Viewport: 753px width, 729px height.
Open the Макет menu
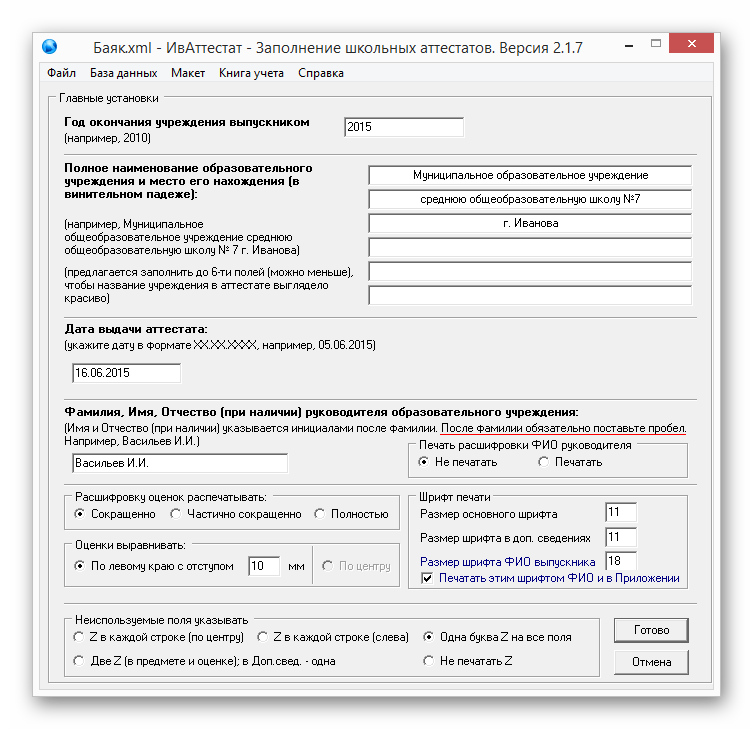tap(188, 73)
